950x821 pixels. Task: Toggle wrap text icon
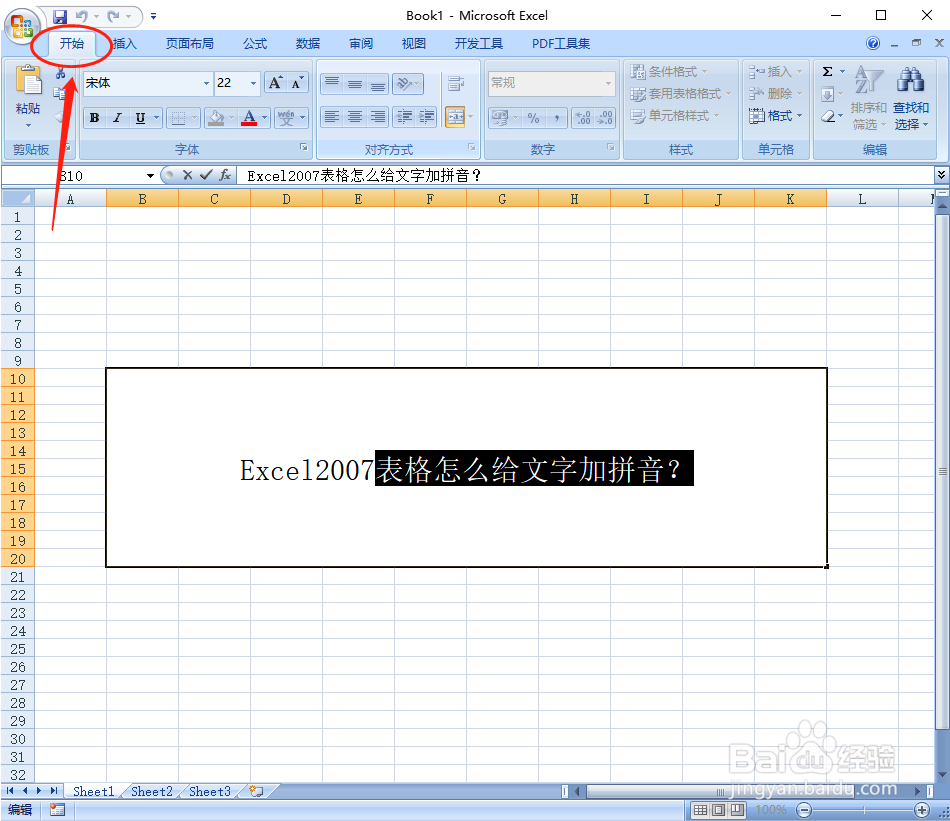click(x=456, y=84)
